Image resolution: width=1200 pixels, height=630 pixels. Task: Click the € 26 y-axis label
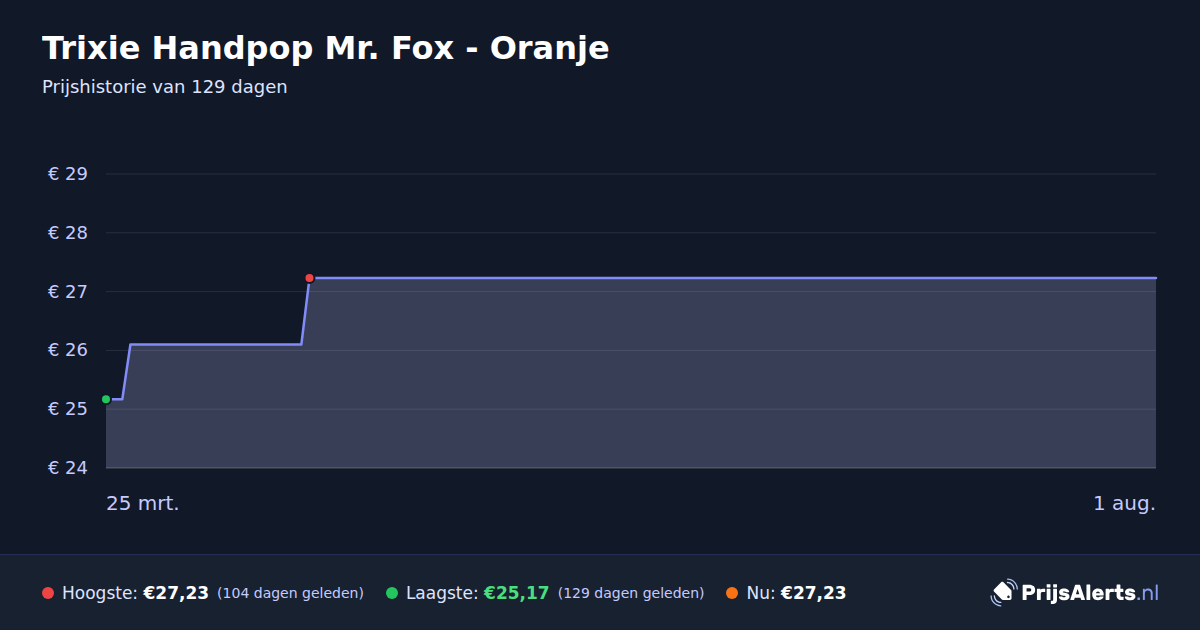[68, 350]
